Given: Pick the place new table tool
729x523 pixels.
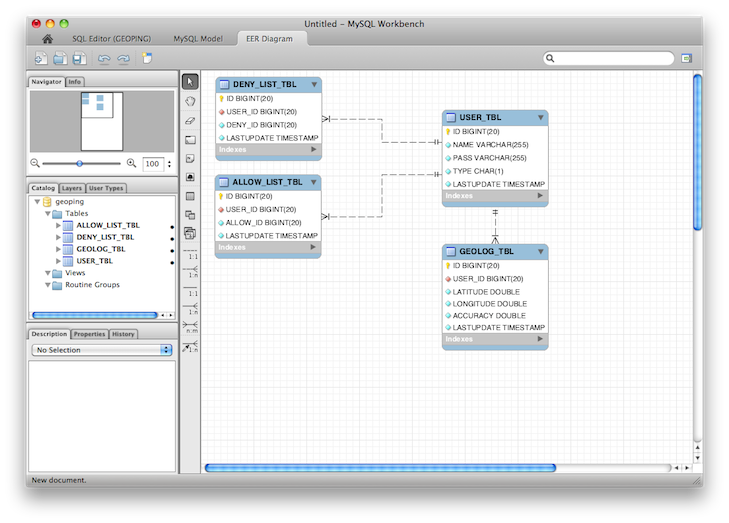Looking at the screenshot, I should click(x=190, y=196).
